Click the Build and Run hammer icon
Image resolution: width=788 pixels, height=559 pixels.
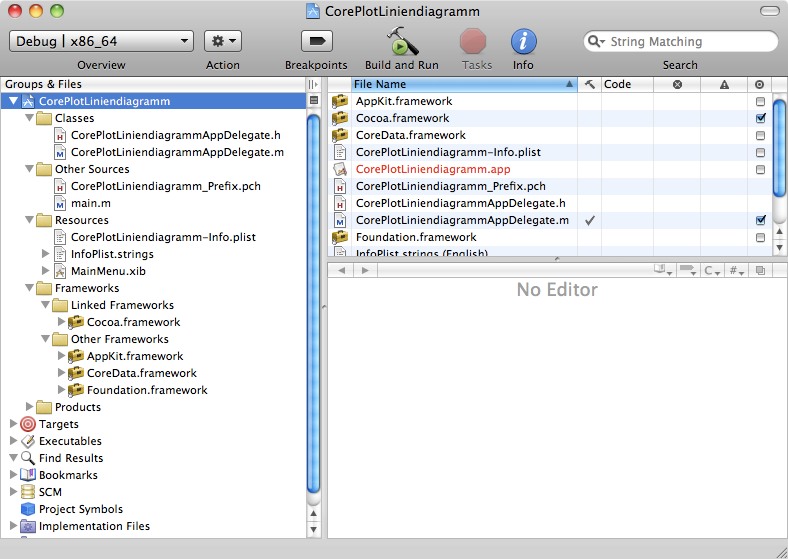coord(401,42)
